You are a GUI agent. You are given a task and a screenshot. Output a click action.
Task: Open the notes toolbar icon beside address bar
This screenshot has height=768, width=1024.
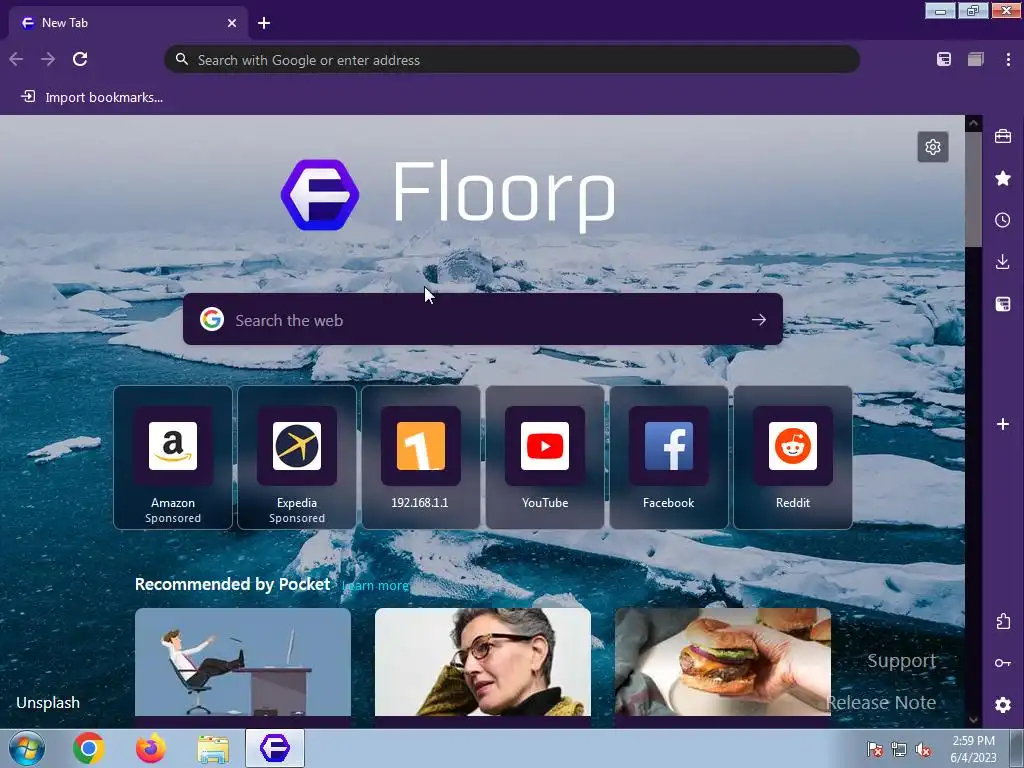click(944, 59)
